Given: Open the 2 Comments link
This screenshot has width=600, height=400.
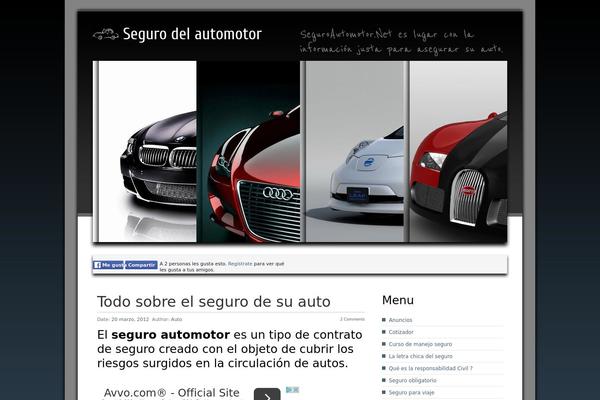Looking at the screenshot, I should click(352, 319).
